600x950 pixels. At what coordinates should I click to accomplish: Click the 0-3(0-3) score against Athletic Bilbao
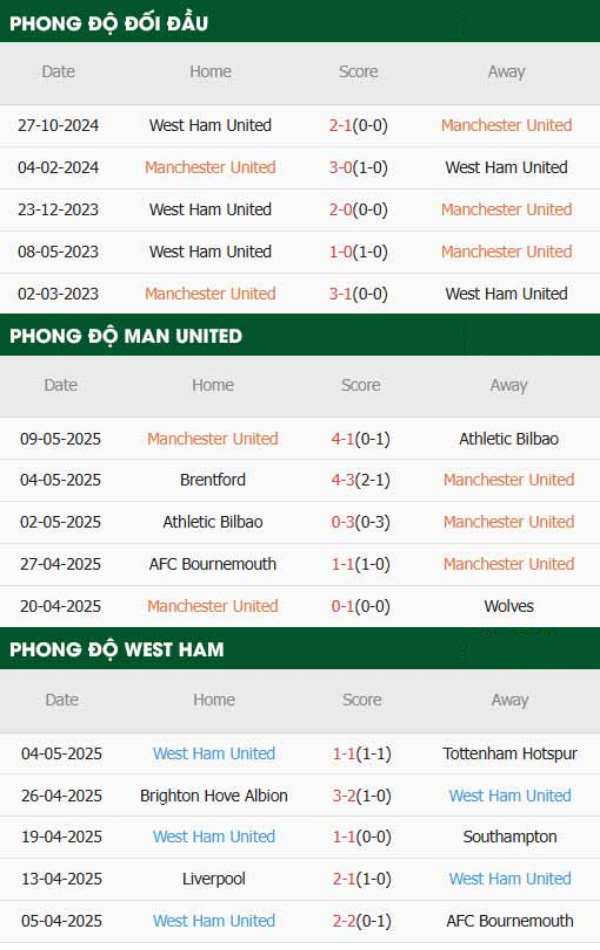361,522
